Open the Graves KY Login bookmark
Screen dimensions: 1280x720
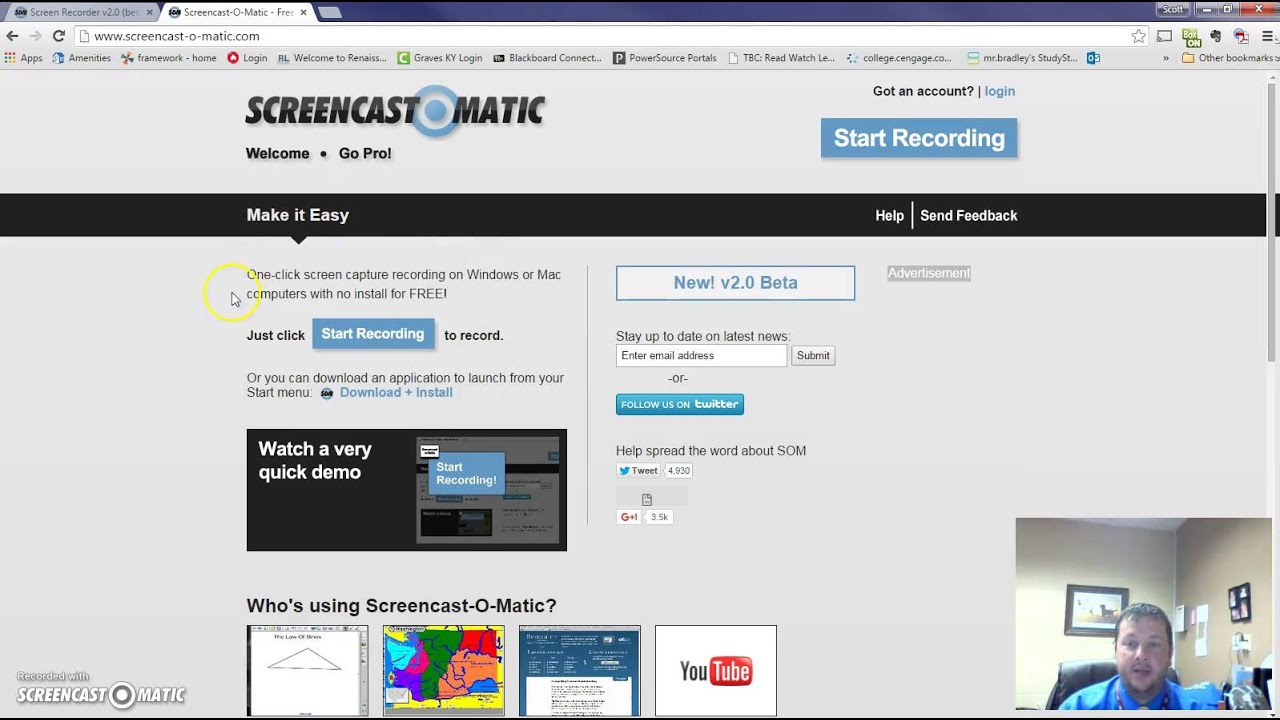point(440,58)
